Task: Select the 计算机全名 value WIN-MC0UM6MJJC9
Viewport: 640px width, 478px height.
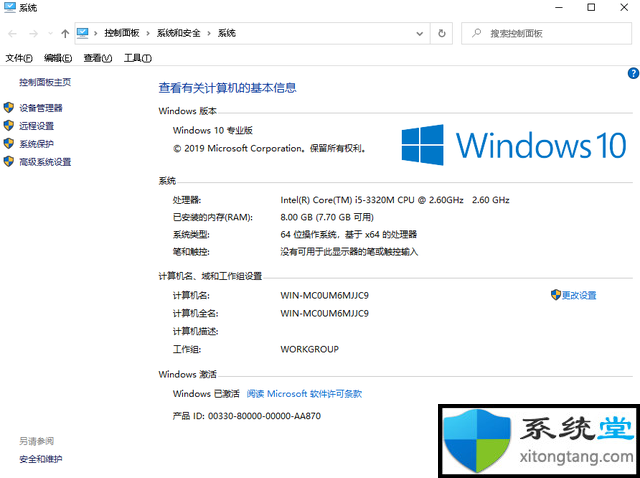Action: 324,313
